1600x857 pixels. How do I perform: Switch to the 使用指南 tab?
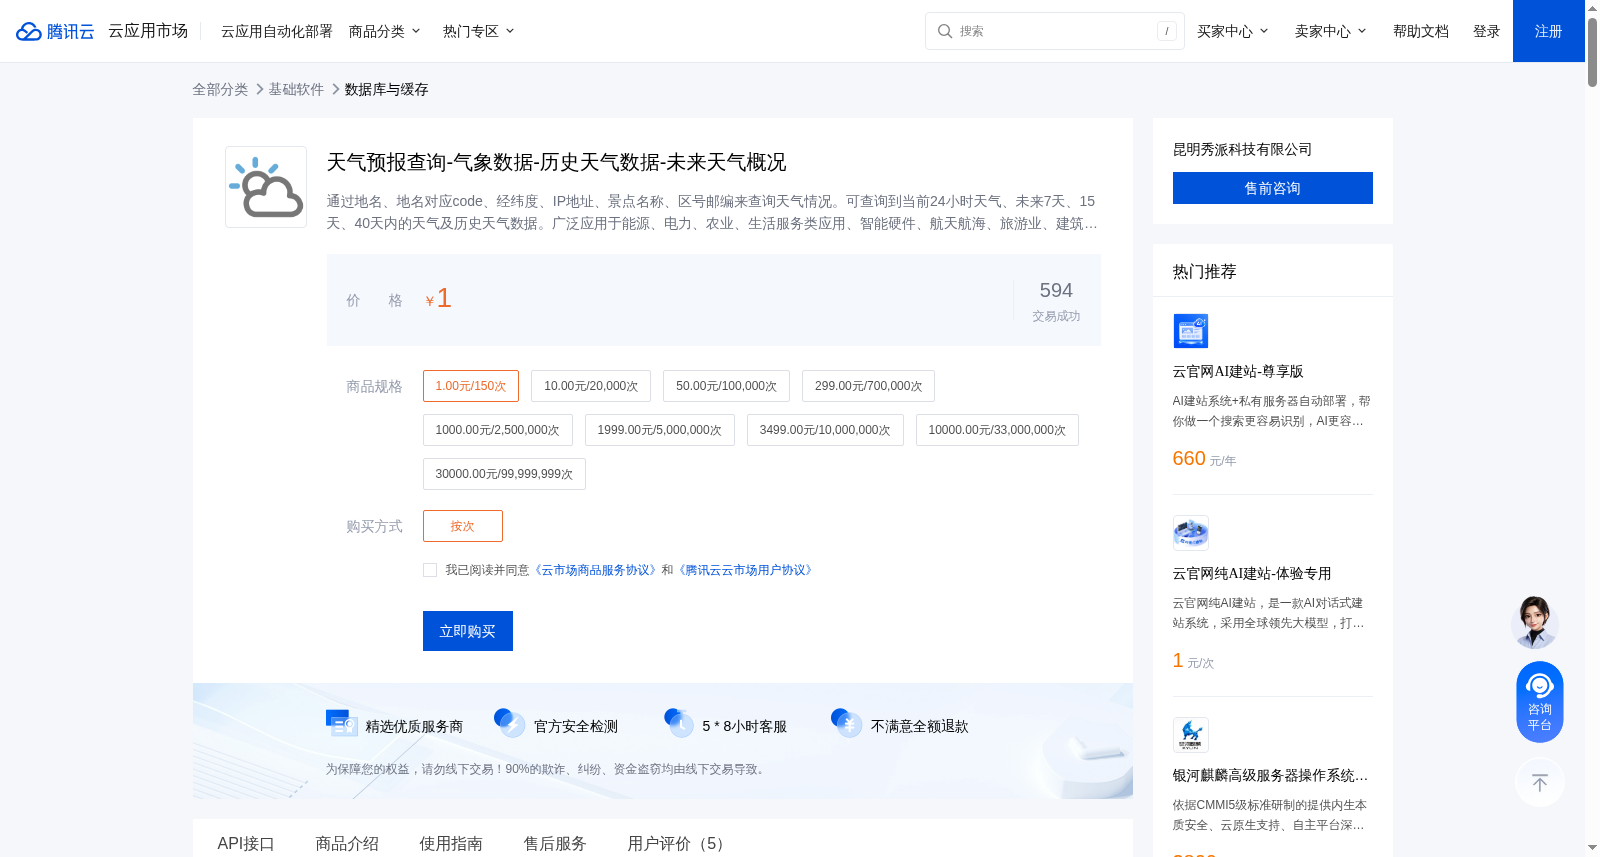pos(451,843)
